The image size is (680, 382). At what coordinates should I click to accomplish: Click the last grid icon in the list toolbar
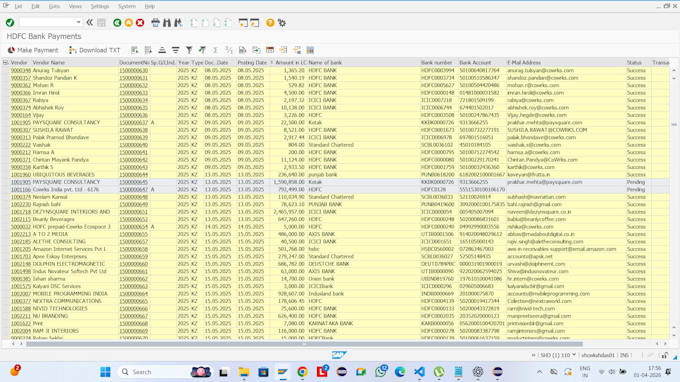click(310, 50)
